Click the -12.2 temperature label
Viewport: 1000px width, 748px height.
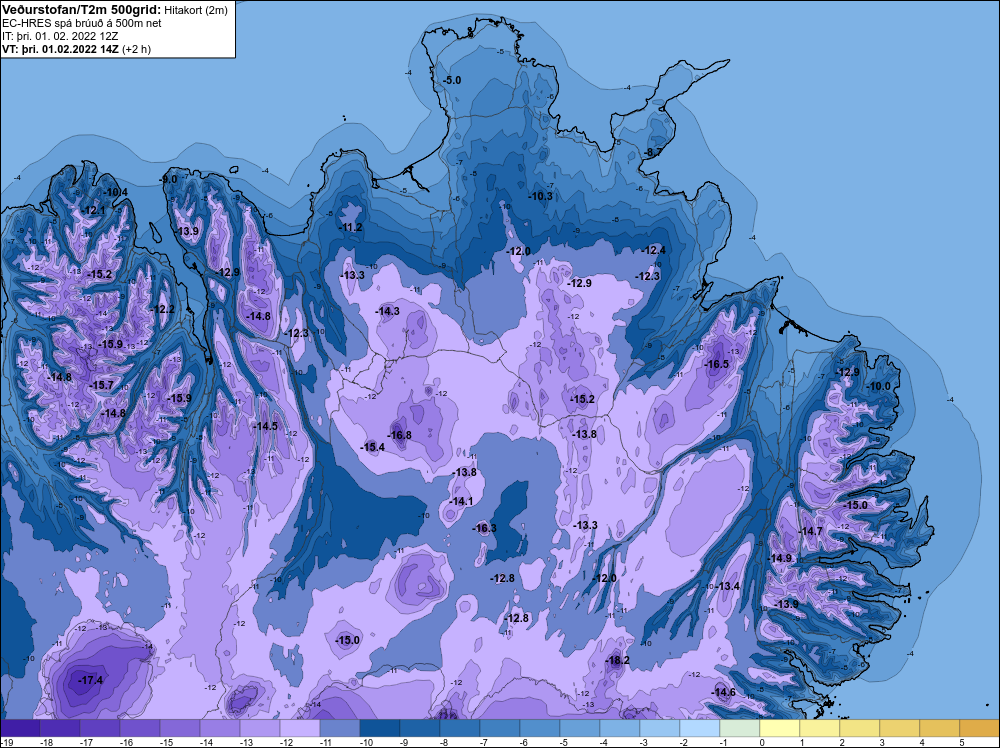(x=162, y=309)
